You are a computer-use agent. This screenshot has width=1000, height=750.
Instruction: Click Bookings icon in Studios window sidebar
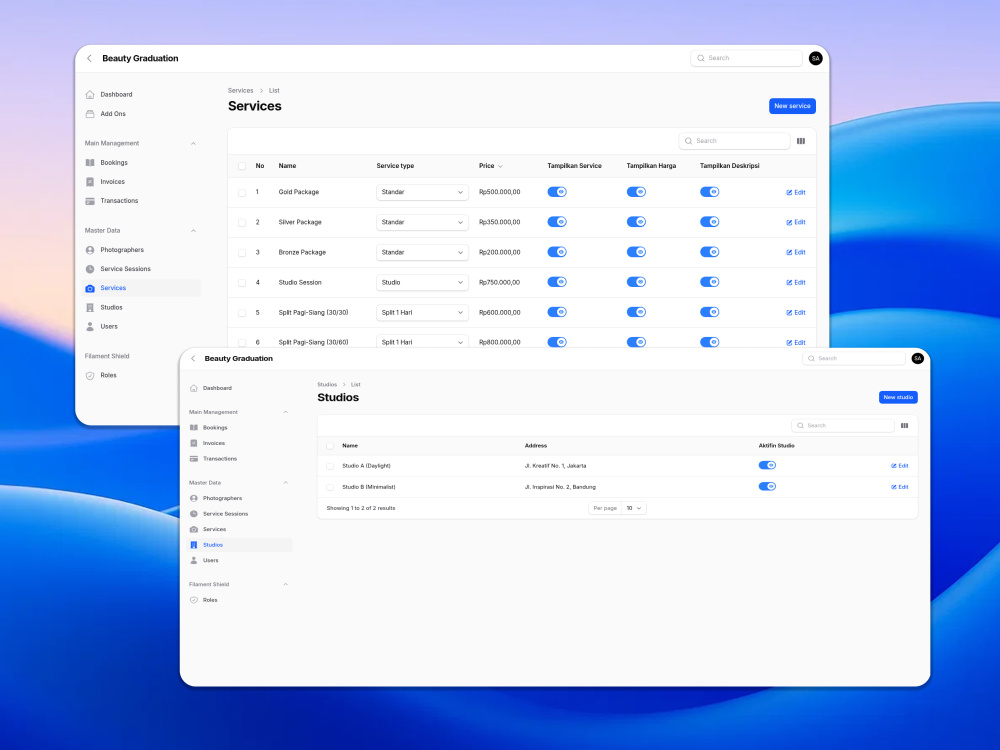(194, 427)
